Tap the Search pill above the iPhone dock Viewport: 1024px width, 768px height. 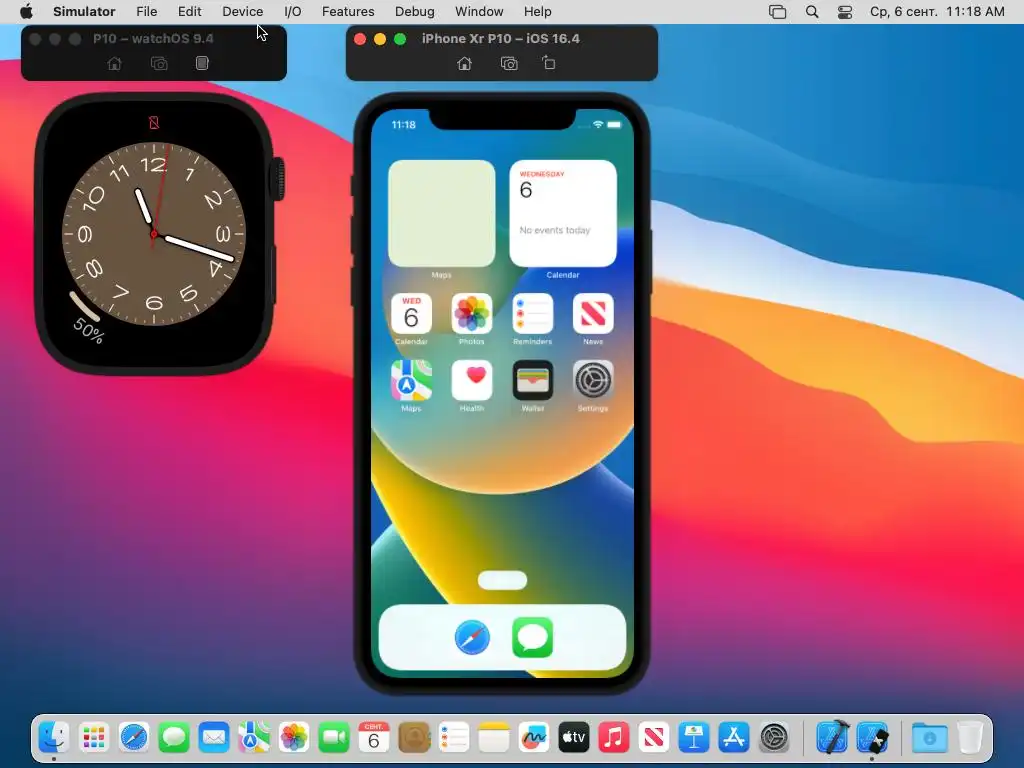coord(502,580)
